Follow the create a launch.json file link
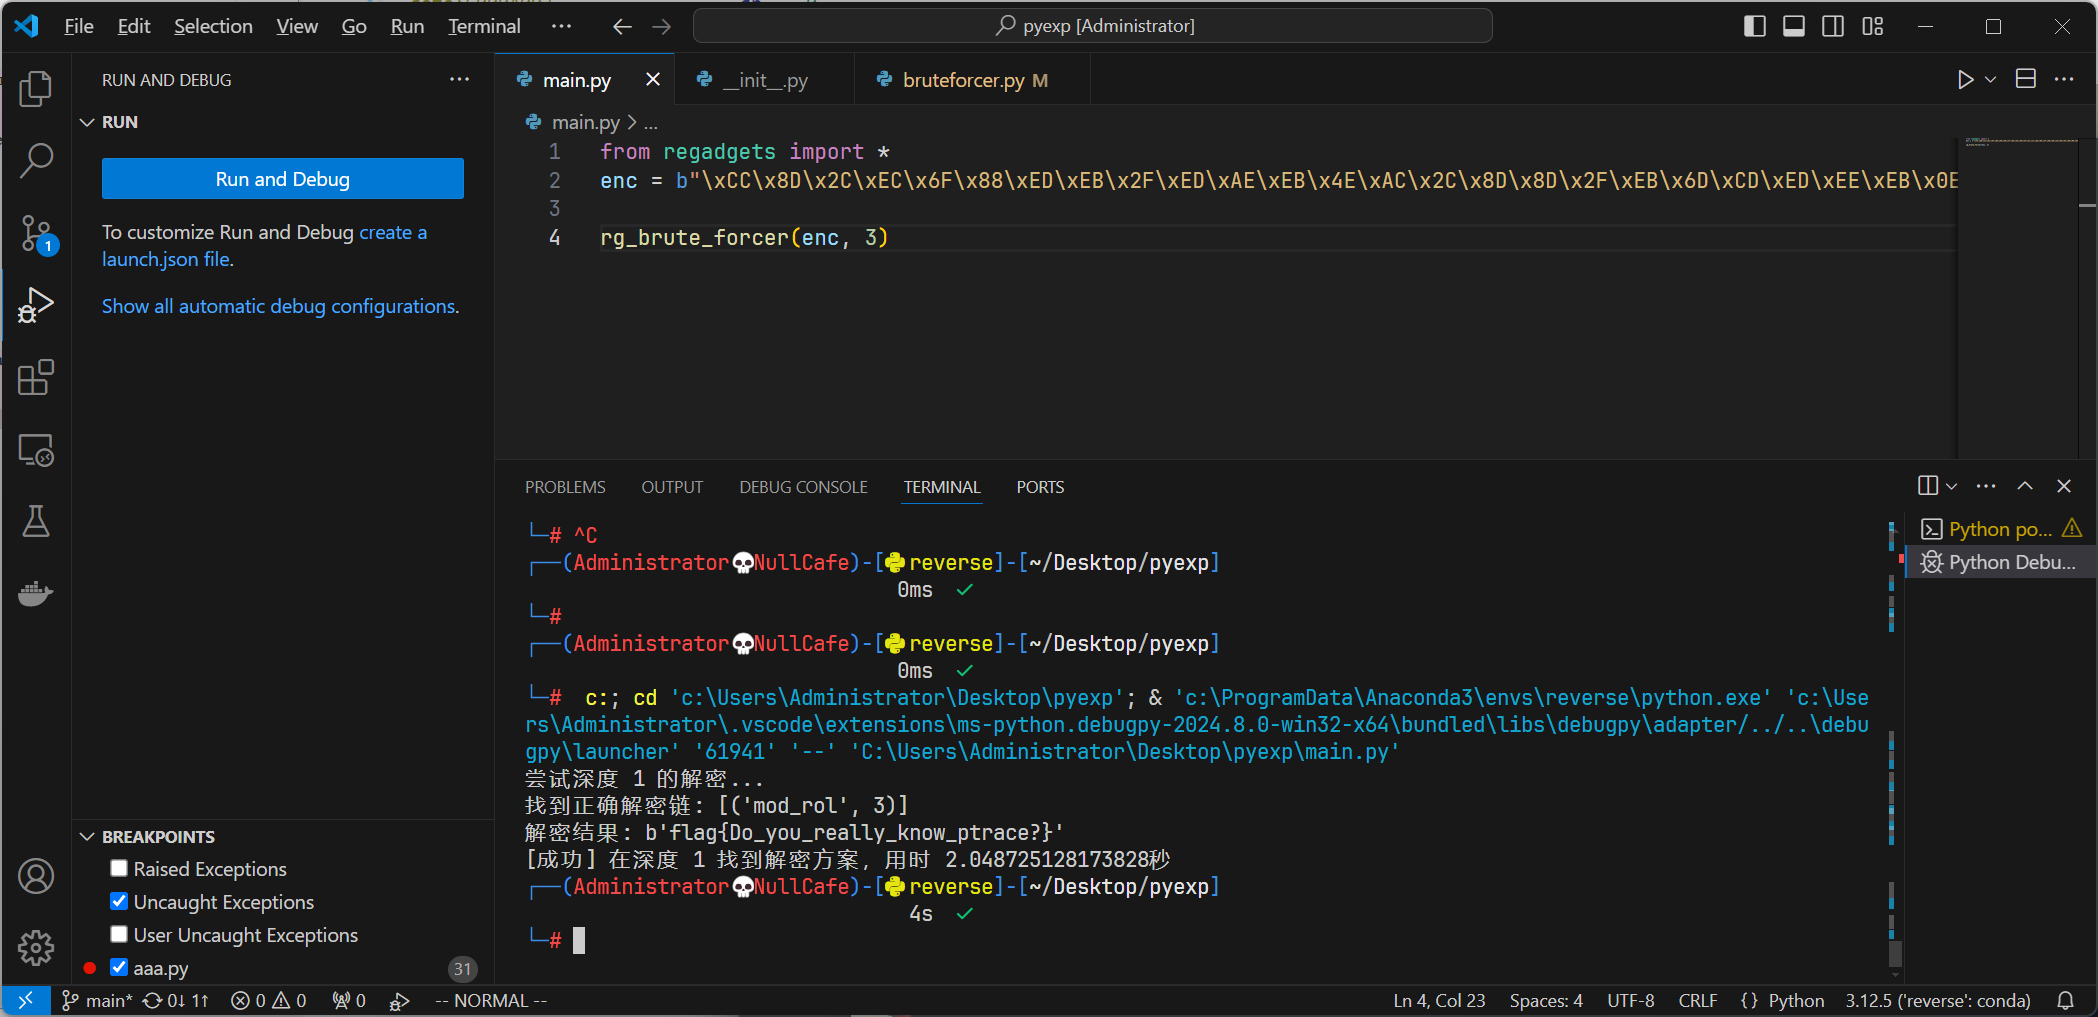Viewport: 2098px width, 1017px height. (264, 245)
